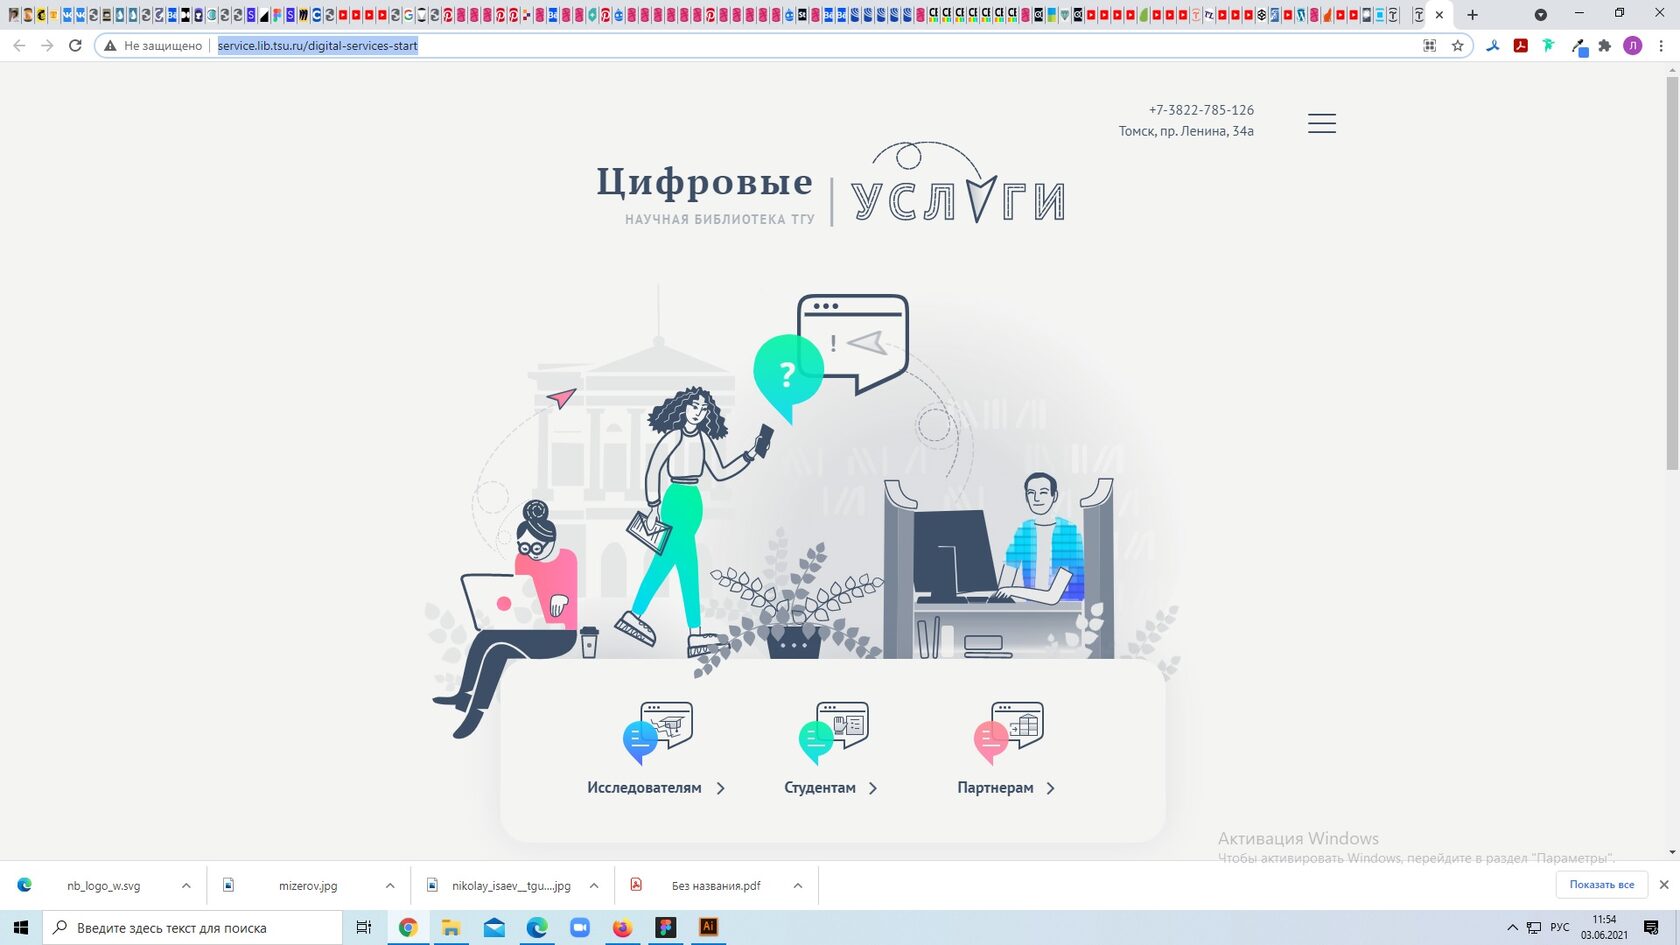The image size is (1680, 945).
Task: Open Figma from the taskbar
Action: coord(665,928)
